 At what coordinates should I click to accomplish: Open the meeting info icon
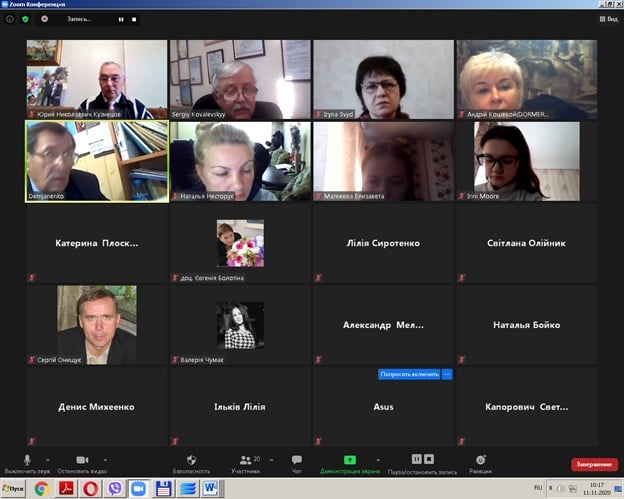tap(10, 19)
